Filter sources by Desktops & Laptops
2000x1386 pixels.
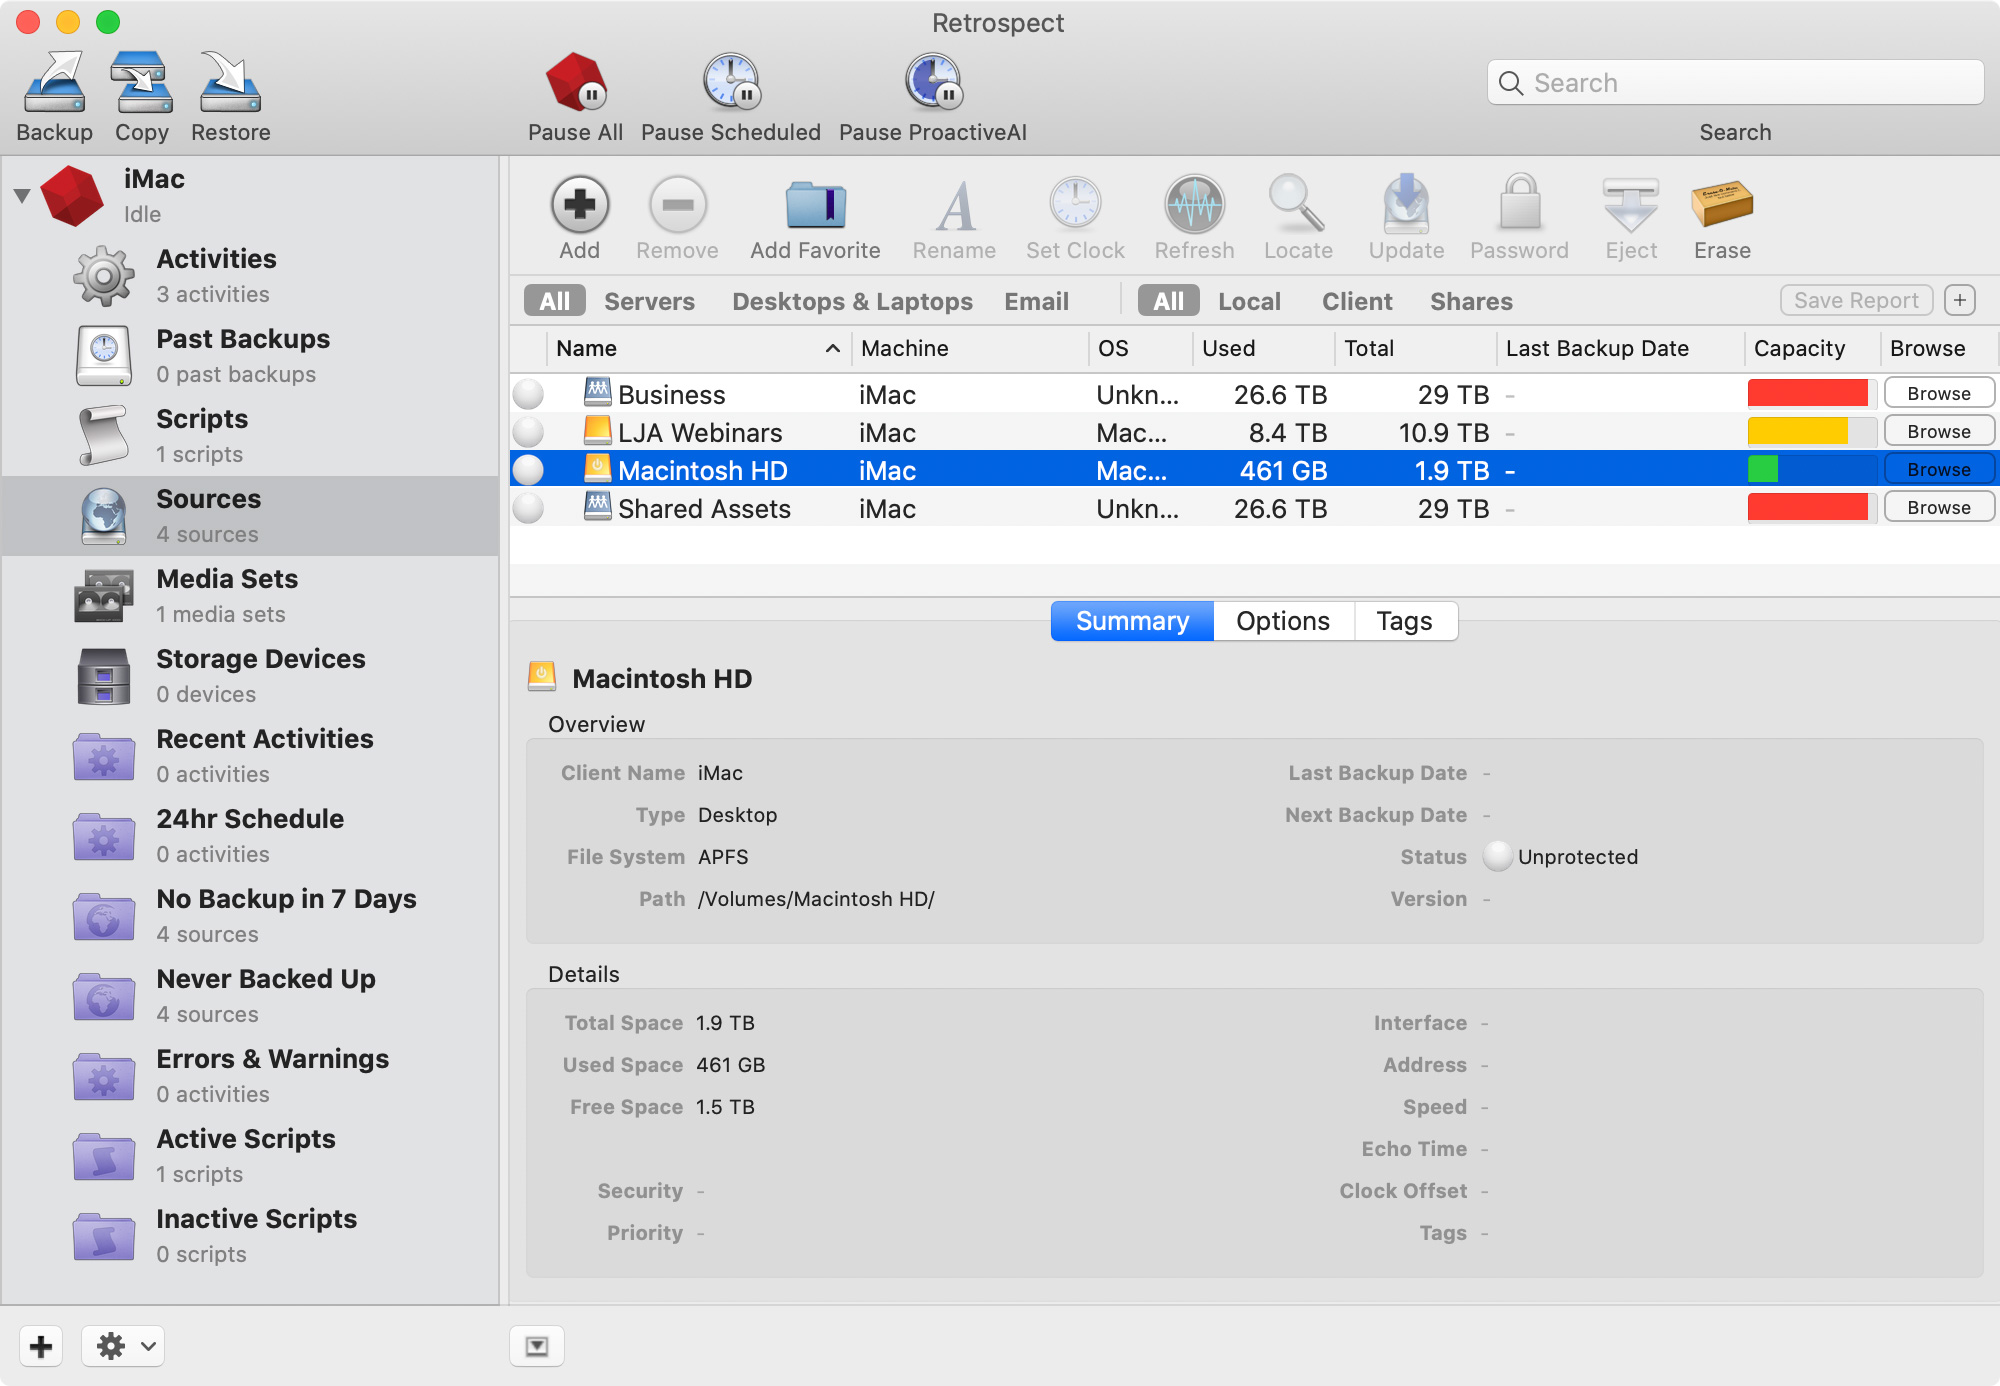(852, 301)
